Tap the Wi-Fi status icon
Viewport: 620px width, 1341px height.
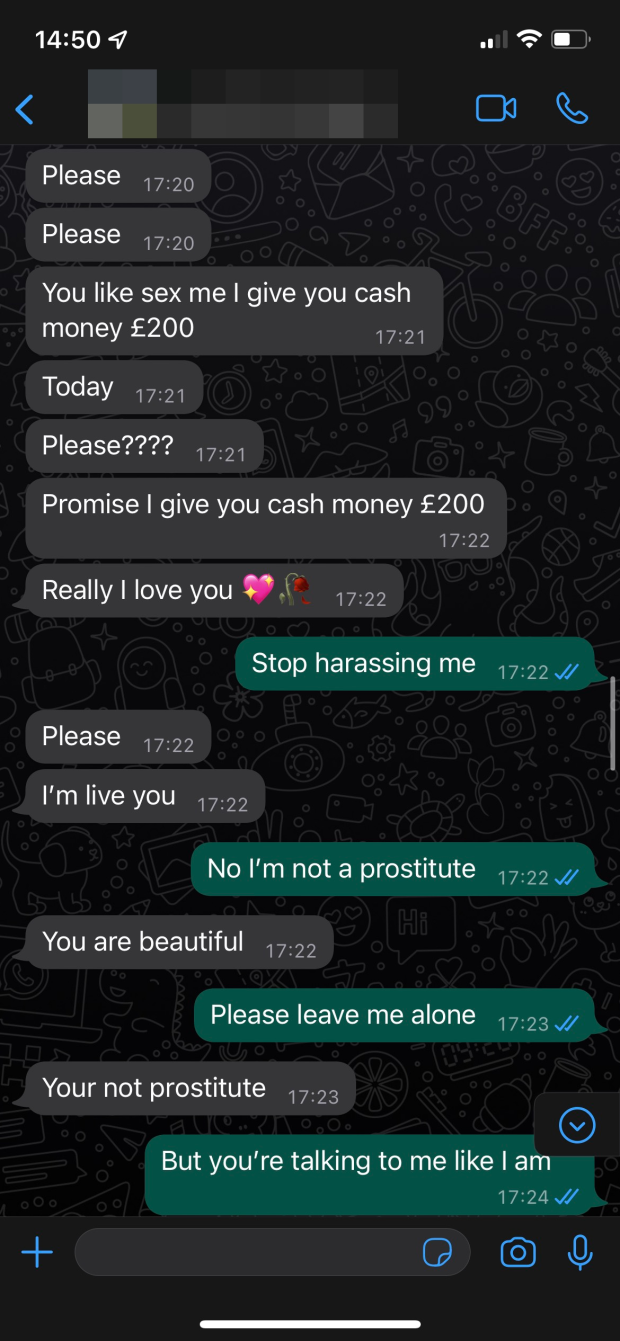(527, 40)
